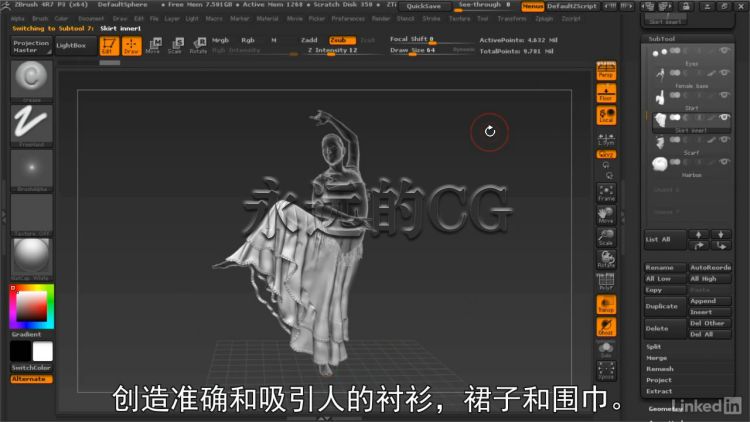Expand the Merge section
Viewport: 750px width, 422px height.
pos(657,358)
